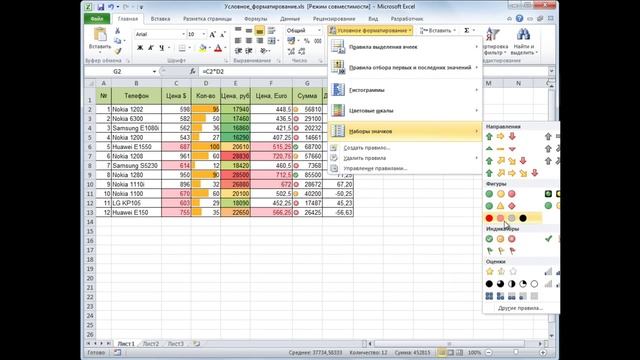Cut the selection with the scissors icon

coord(118,31)
